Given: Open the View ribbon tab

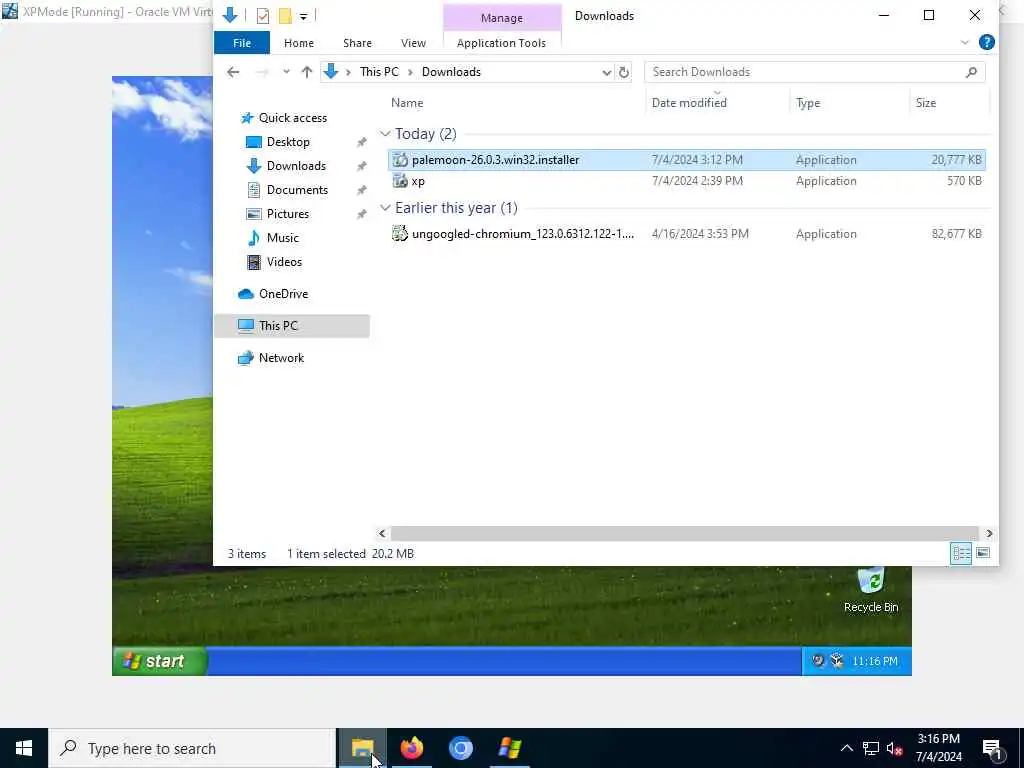Looking at the screenshot, I should (x=413, y=43).
